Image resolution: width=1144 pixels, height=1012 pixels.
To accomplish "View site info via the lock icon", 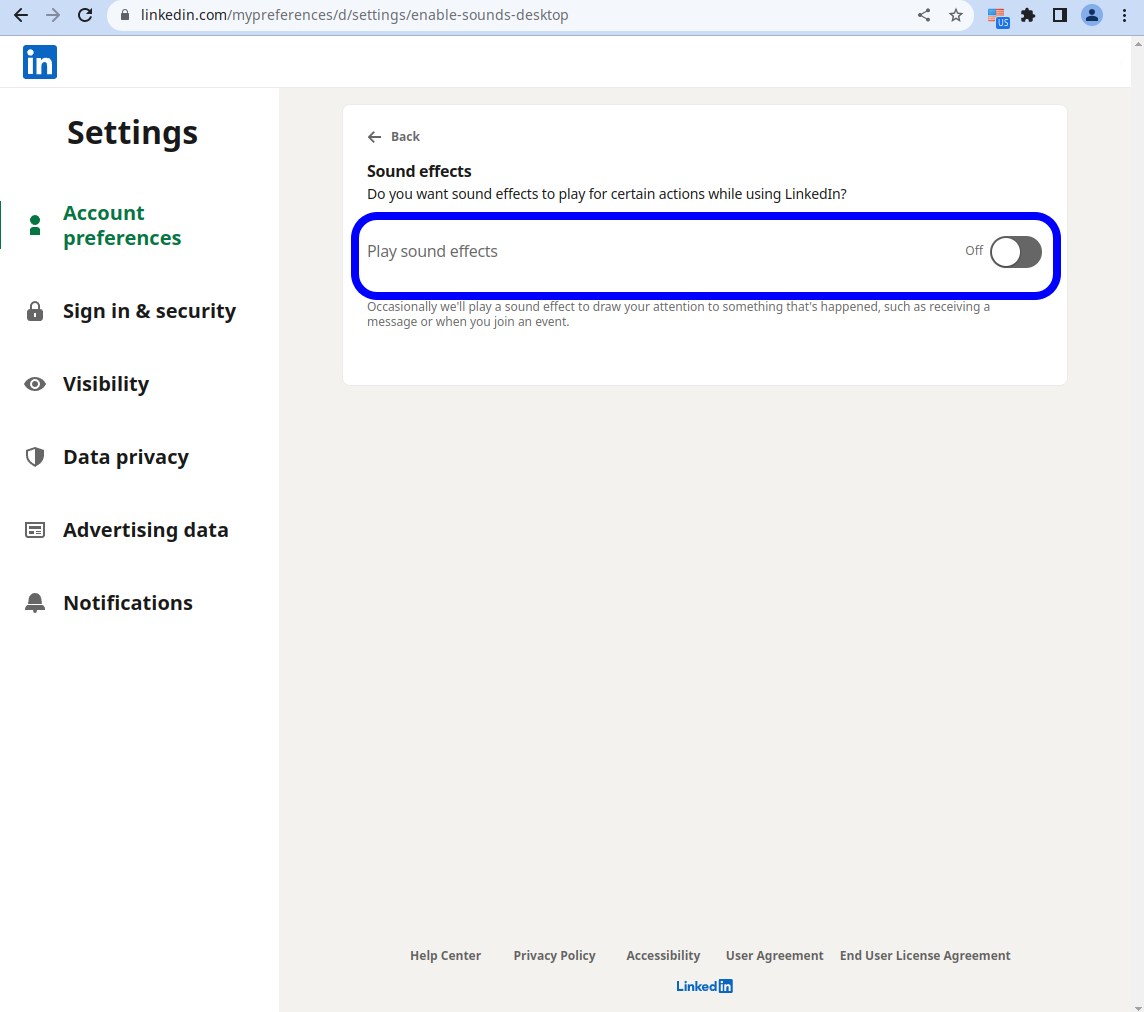I will (x=125, y=15).
